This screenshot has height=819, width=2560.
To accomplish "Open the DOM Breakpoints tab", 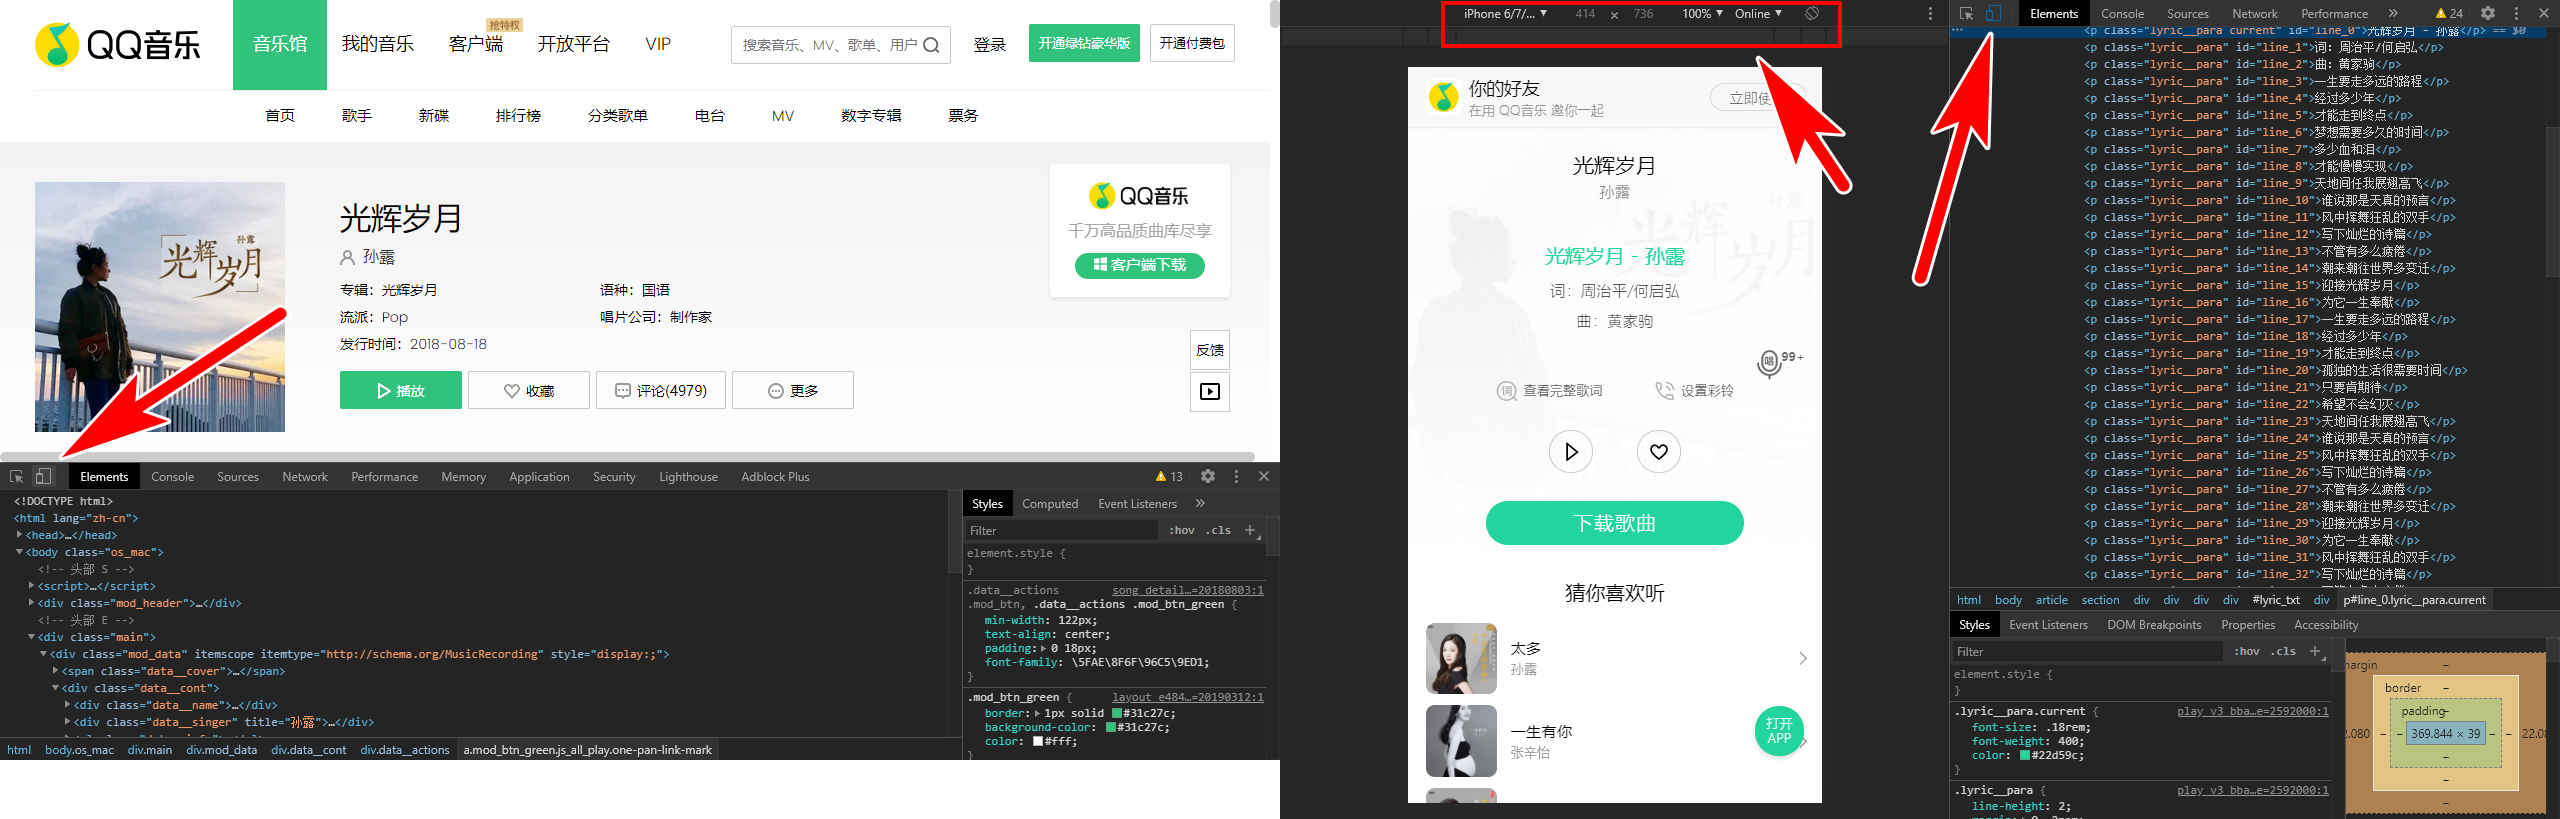I will (2154, 625).
